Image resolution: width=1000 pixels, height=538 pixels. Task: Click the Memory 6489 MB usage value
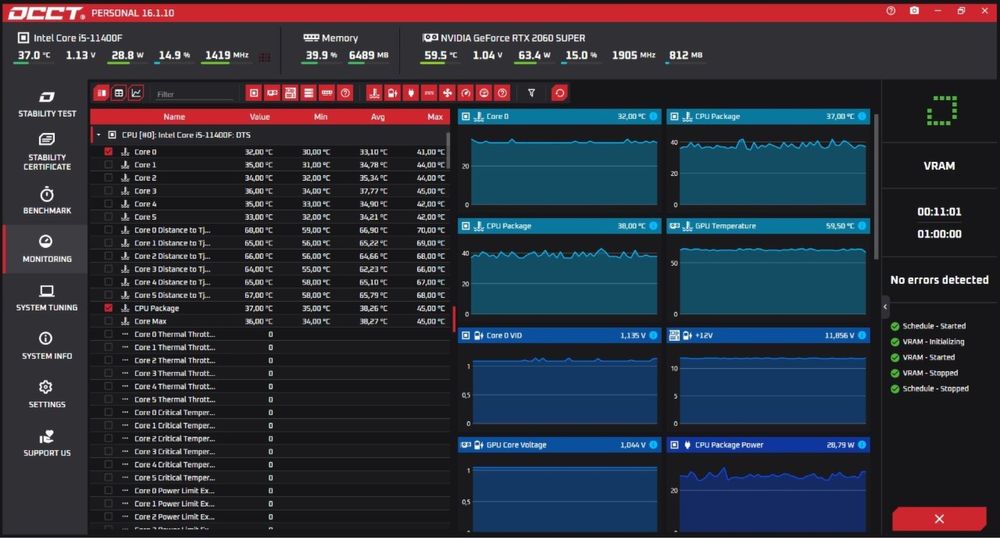(368, 55)
